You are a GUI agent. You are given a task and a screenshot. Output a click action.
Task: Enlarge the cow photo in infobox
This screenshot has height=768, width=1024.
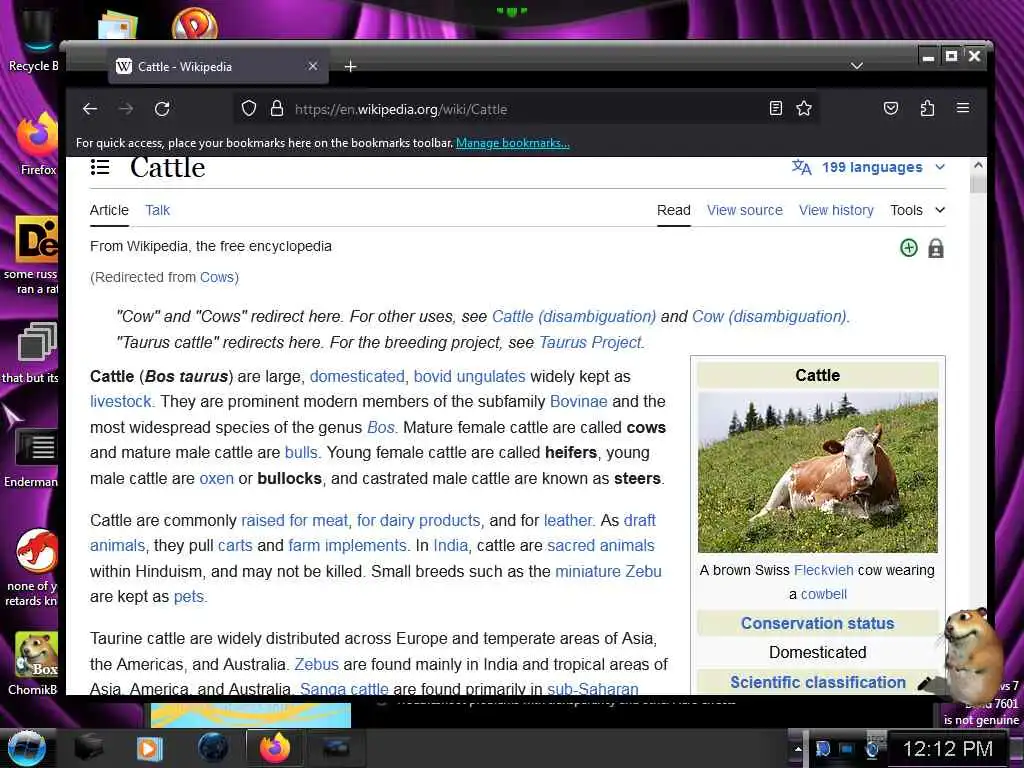(818, 472)
